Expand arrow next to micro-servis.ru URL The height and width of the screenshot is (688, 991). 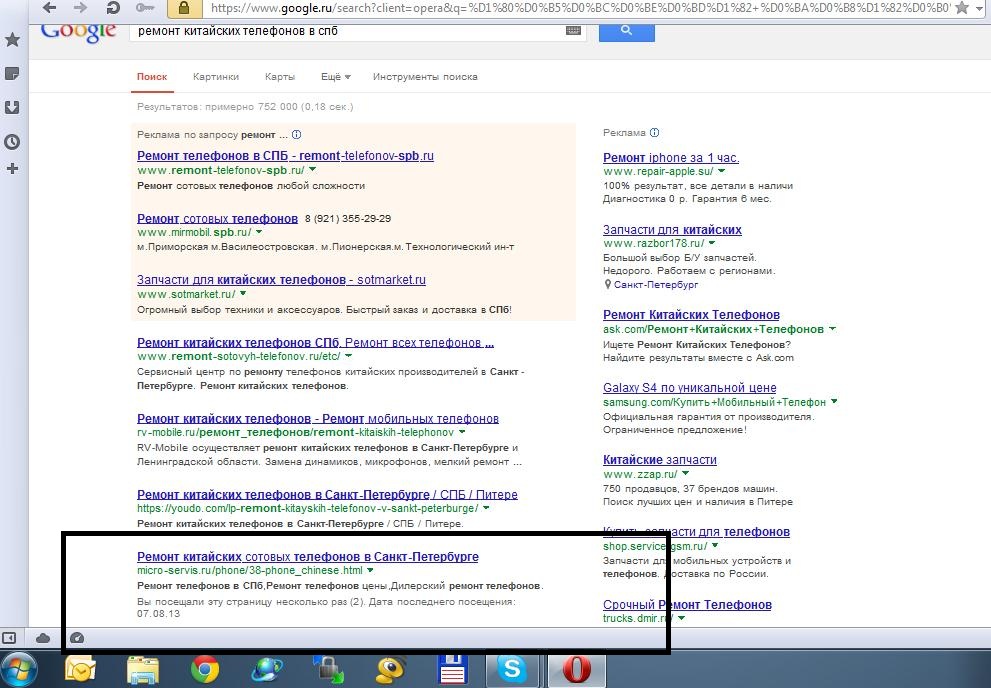tap(370, 570)
